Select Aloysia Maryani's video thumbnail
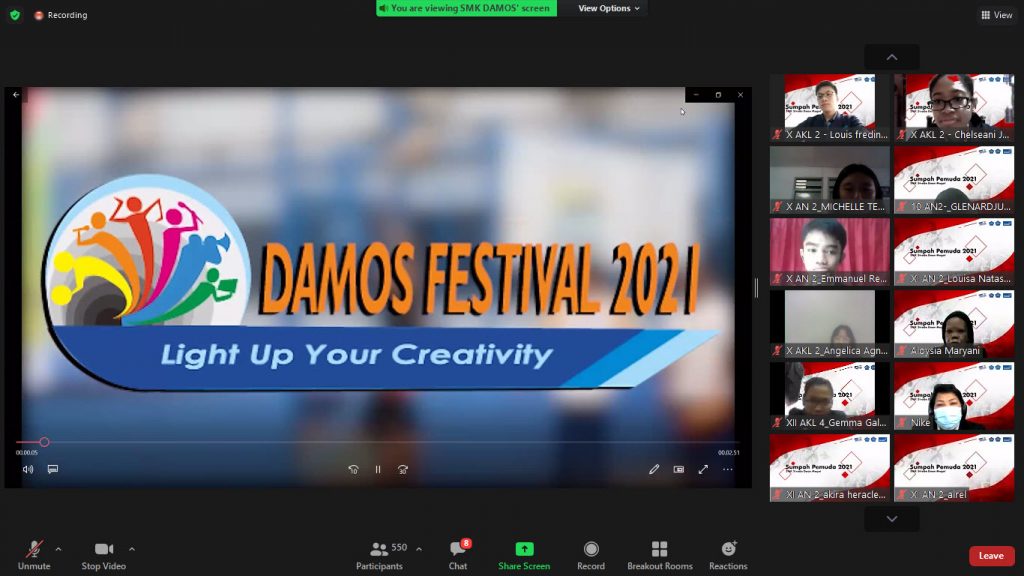The width and height of the screenshot is (1024, 576). pos(954,324)
